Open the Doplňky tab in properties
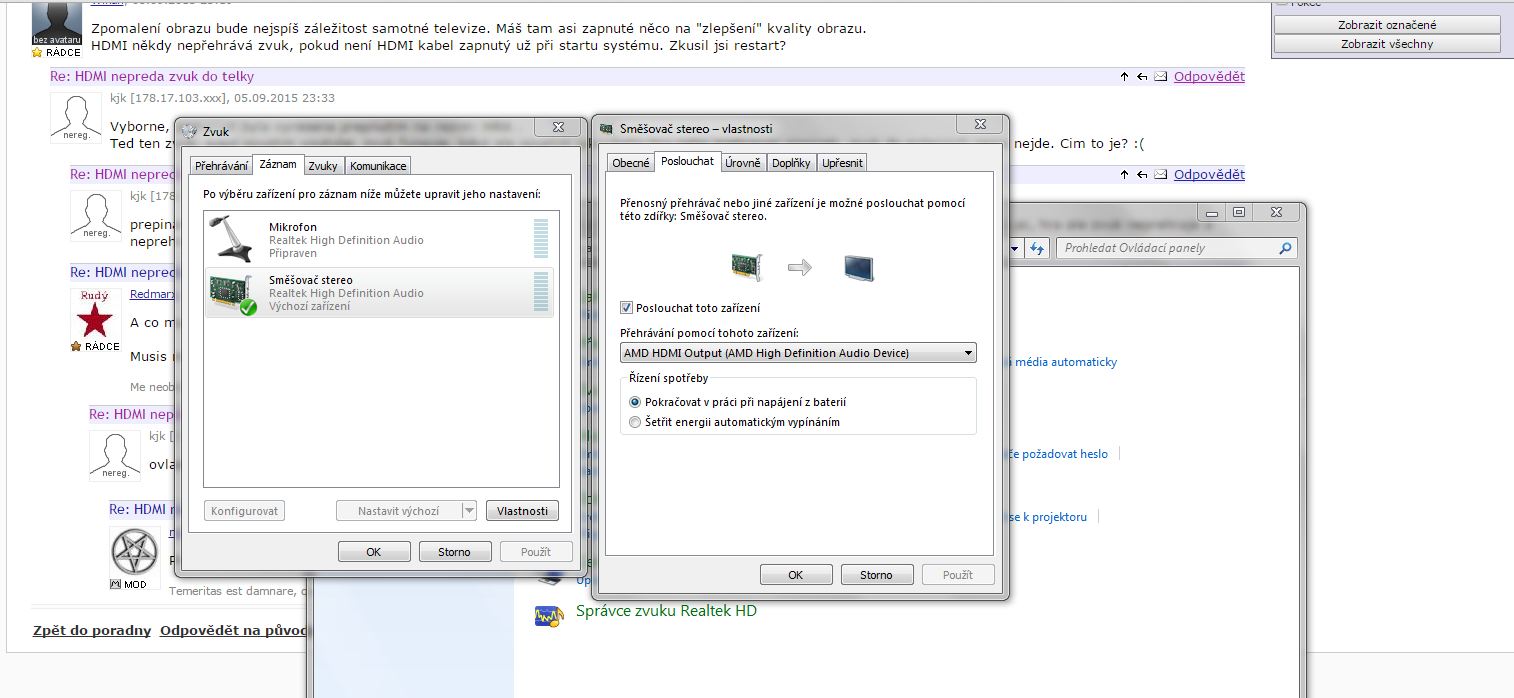Screen dimensions: 1514x698 click(791, 163)
